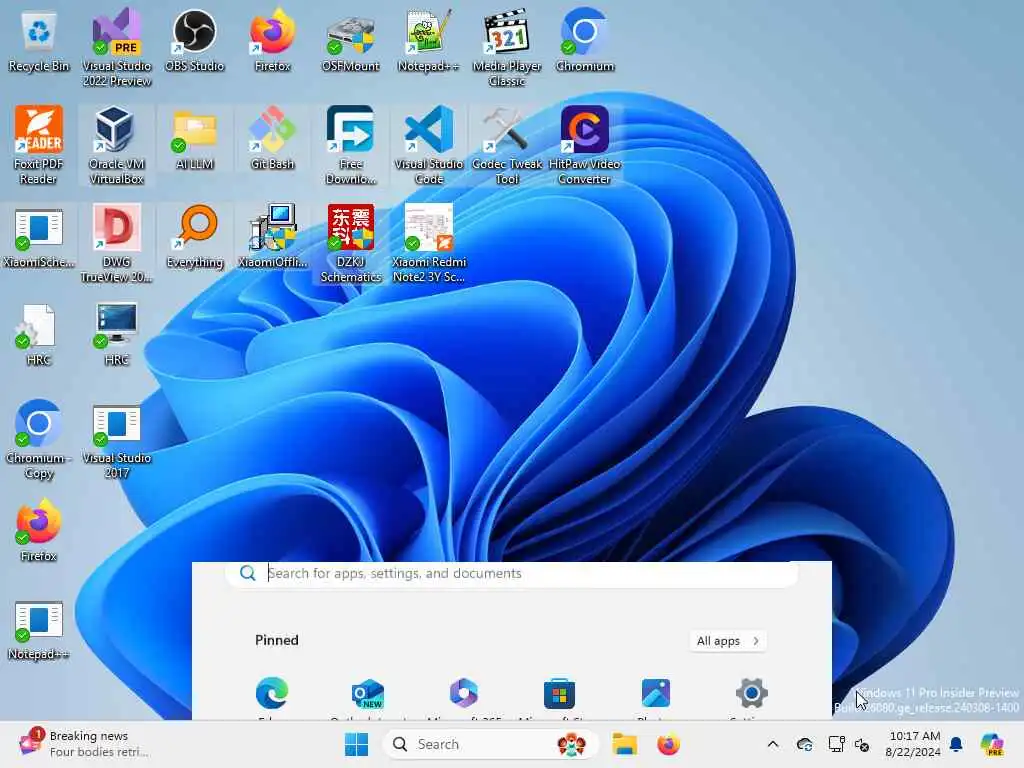The width and height of the screenshot is (1024, 768).
Task: Select Notepad++ icon at bottom left desktop
Action: click(39, 629)
